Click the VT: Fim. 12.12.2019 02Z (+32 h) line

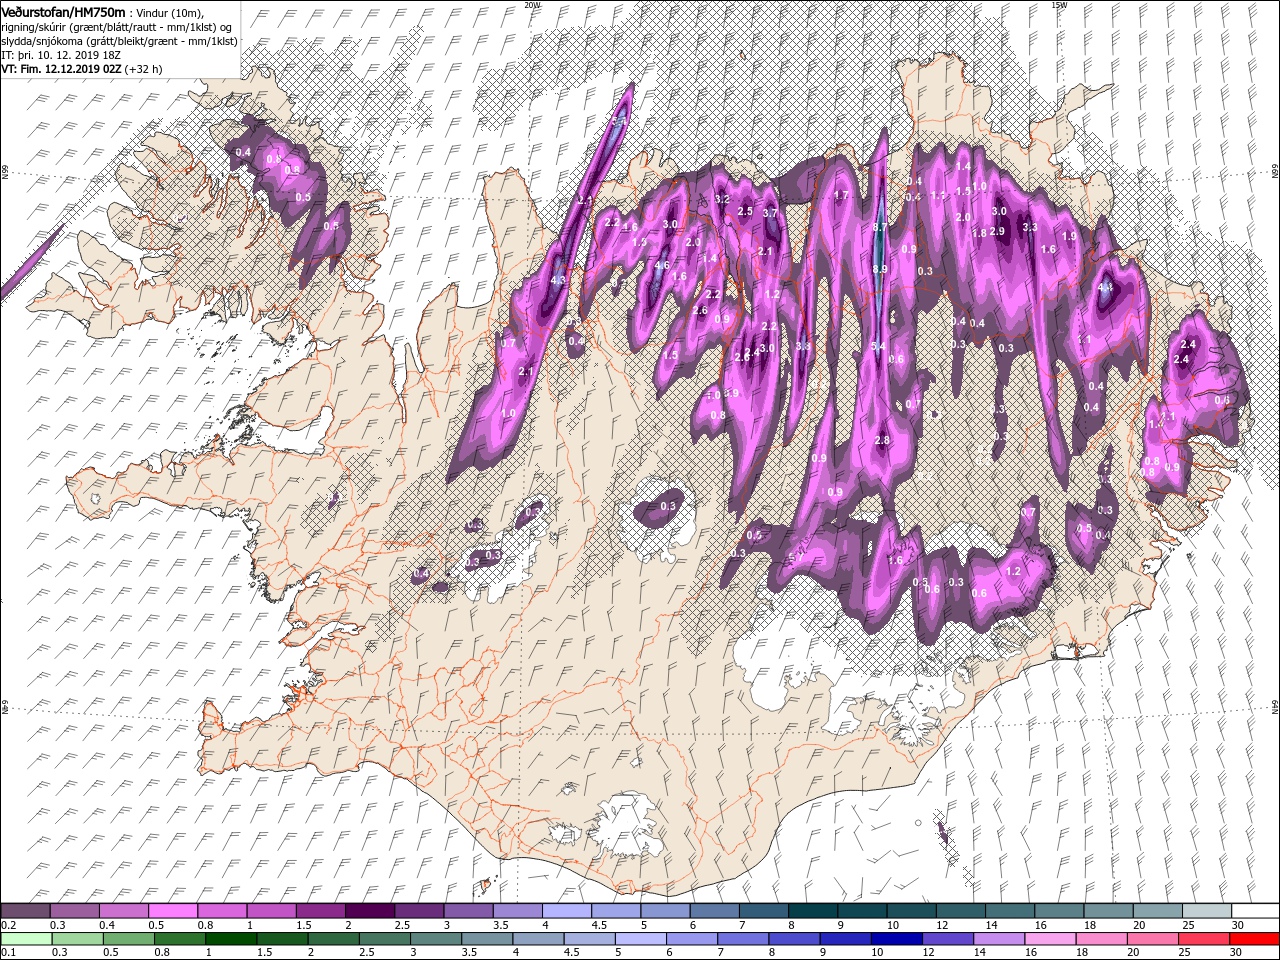tap(82, 69)
